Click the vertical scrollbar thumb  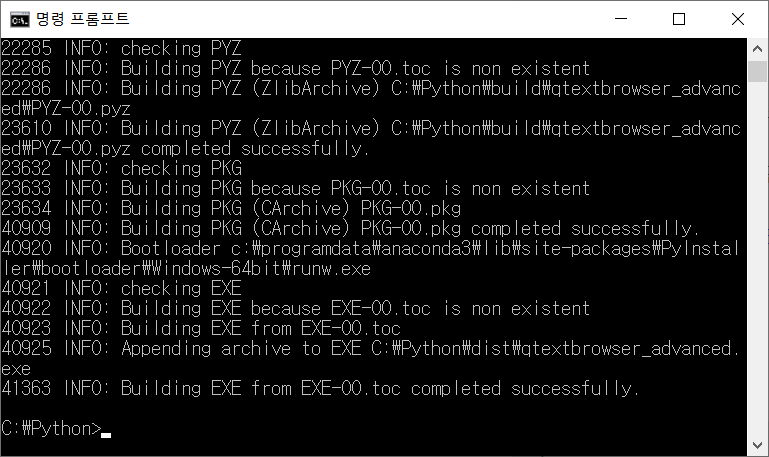pyautogui.click(x=757, y=72)
